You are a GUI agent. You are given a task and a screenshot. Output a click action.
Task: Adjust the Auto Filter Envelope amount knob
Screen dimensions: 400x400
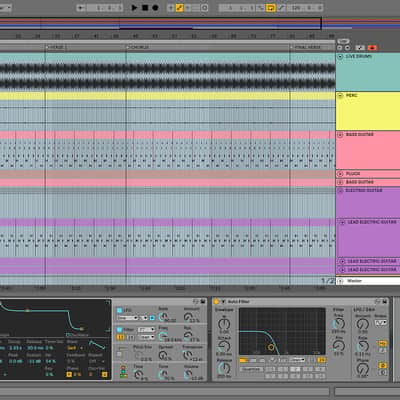coord(224,323)
